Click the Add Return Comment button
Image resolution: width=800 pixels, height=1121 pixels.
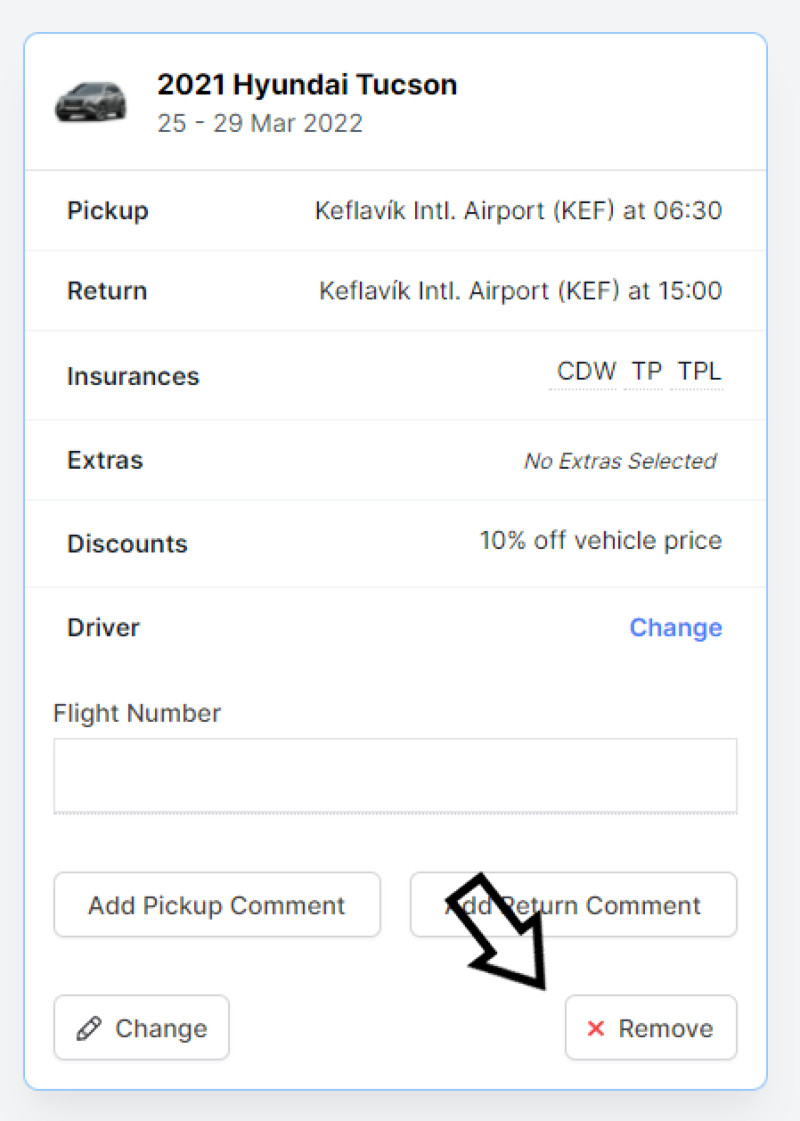pos(573,904)
